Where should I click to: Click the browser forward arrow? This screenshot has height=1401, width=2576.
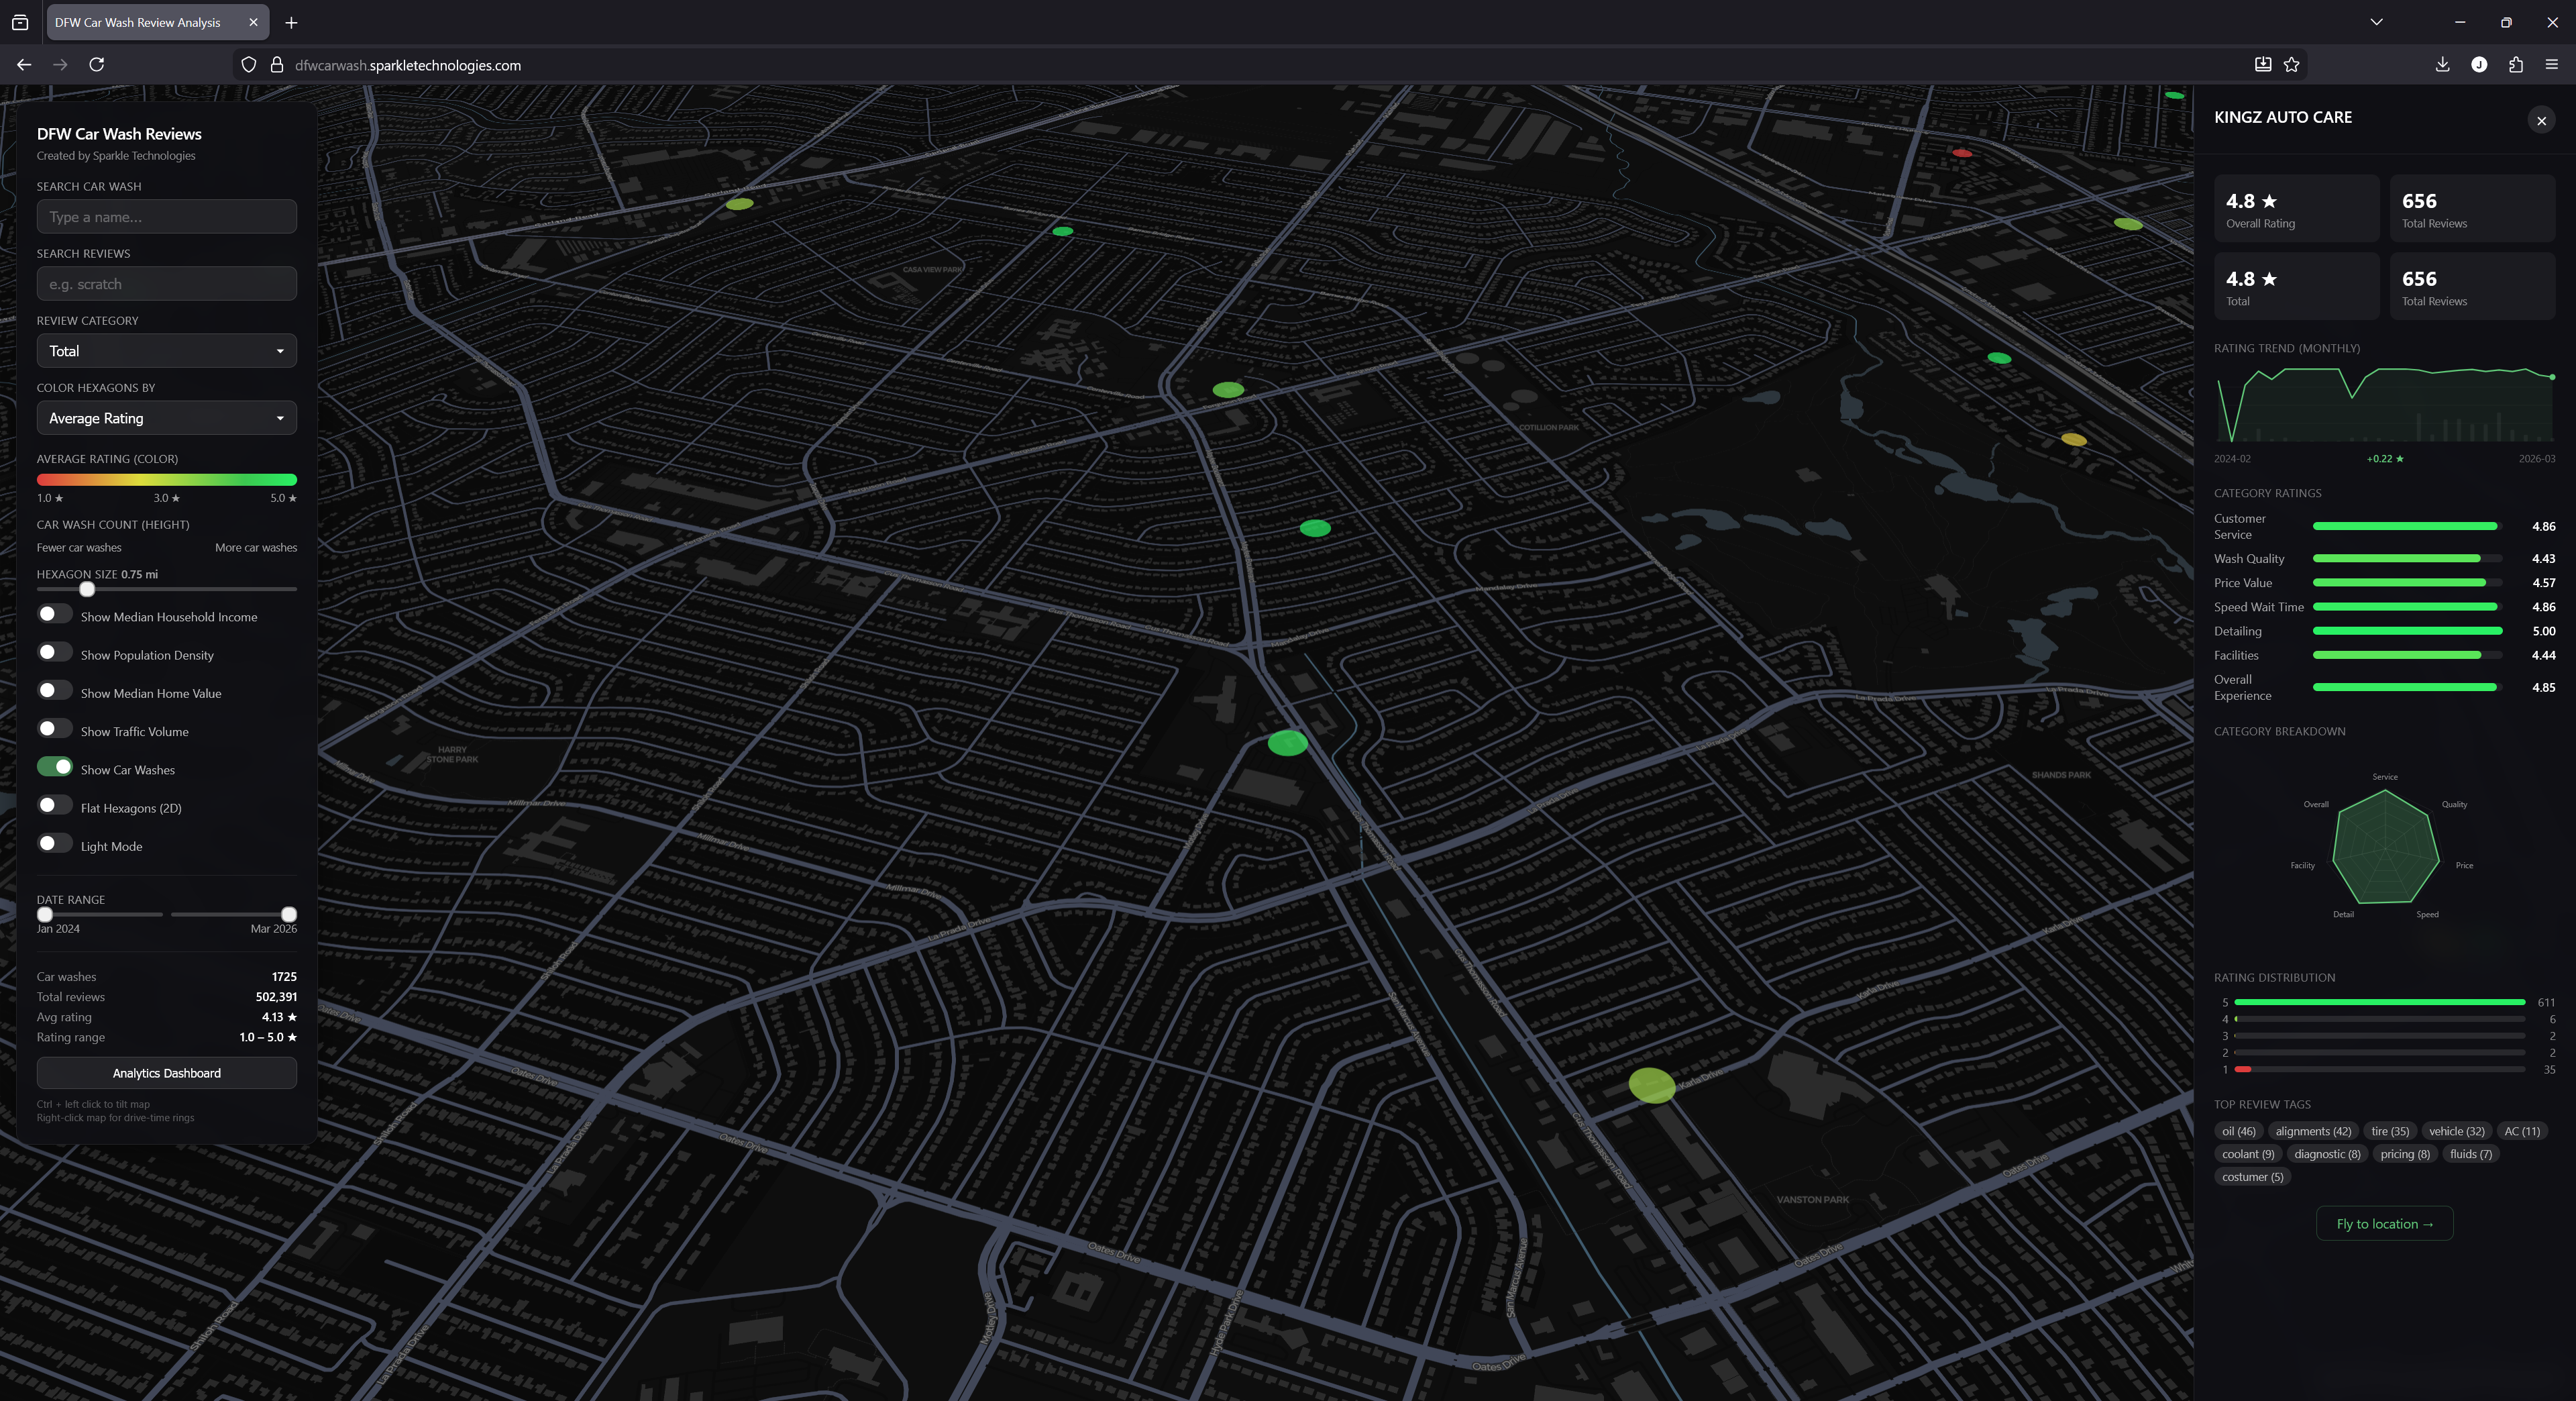(x=60, y=65)
